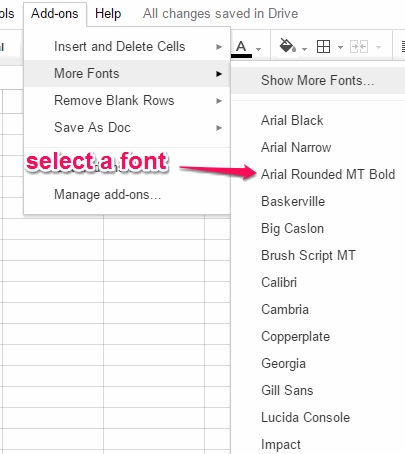Screen dimensions: 405x454
Task: Click the merge cells icon
Action: point(359,47)
